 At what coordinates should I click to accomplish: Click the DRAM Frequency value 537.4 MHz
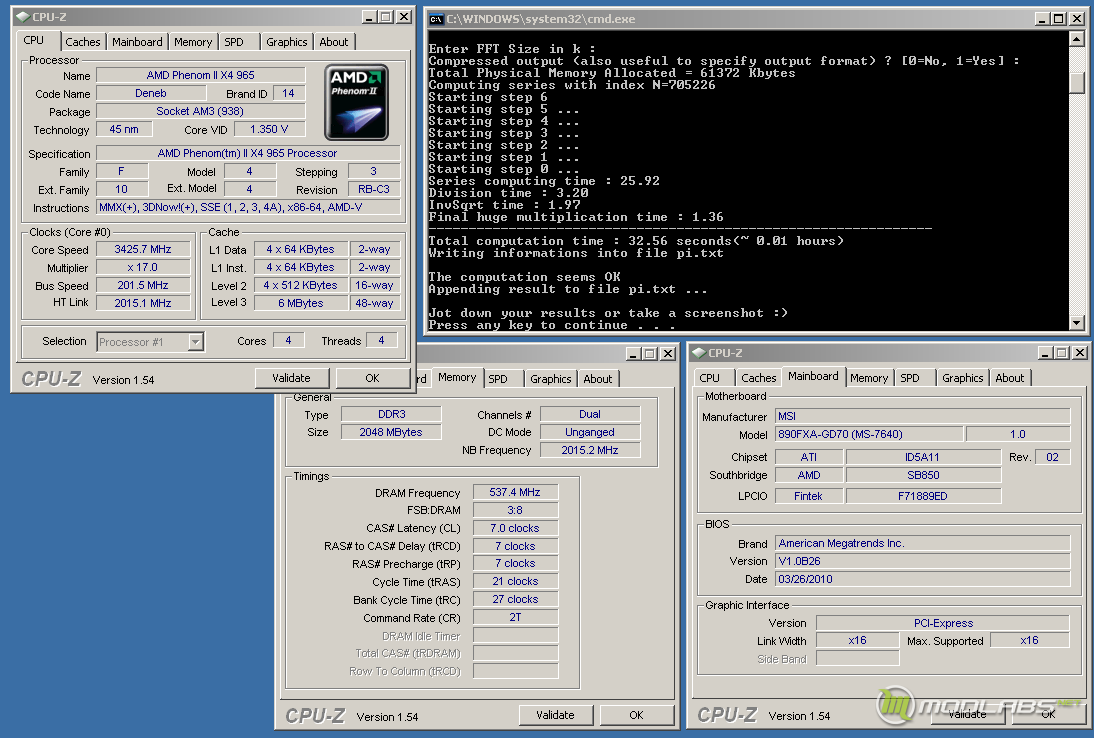515,492
